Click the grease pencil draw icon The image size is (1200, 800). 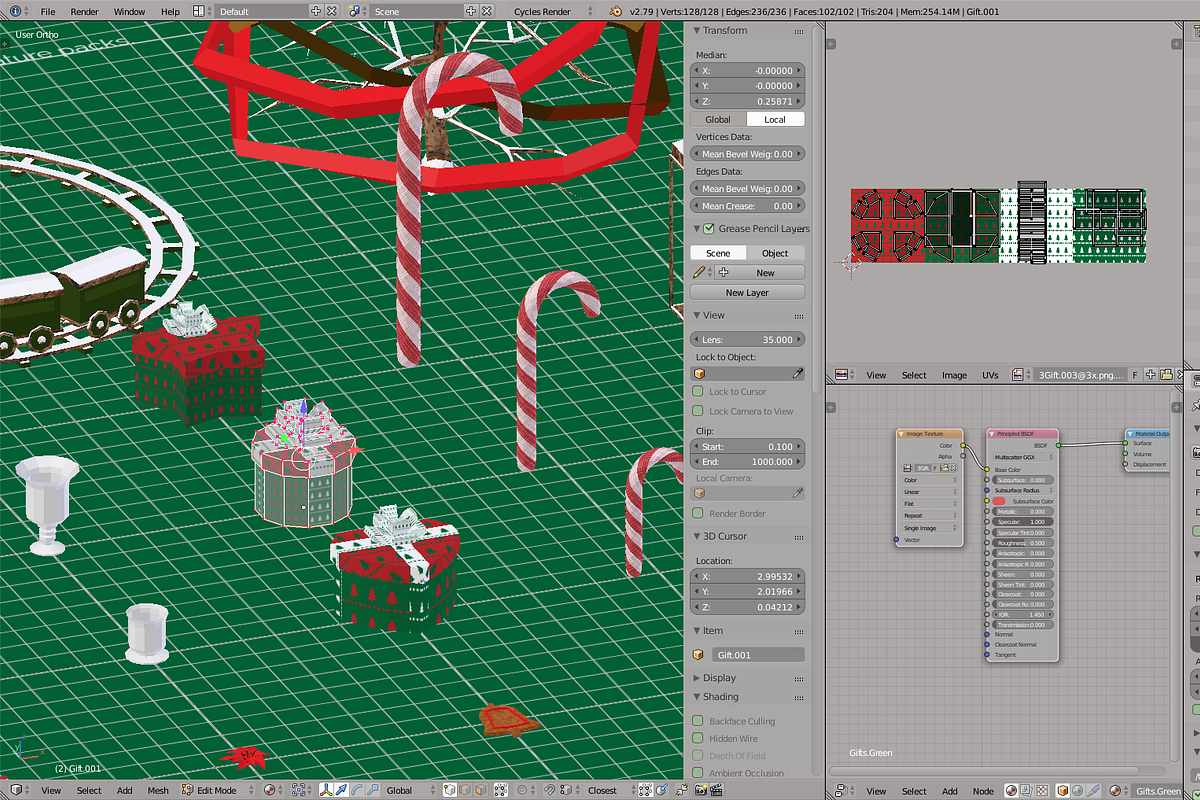point(700,272)
